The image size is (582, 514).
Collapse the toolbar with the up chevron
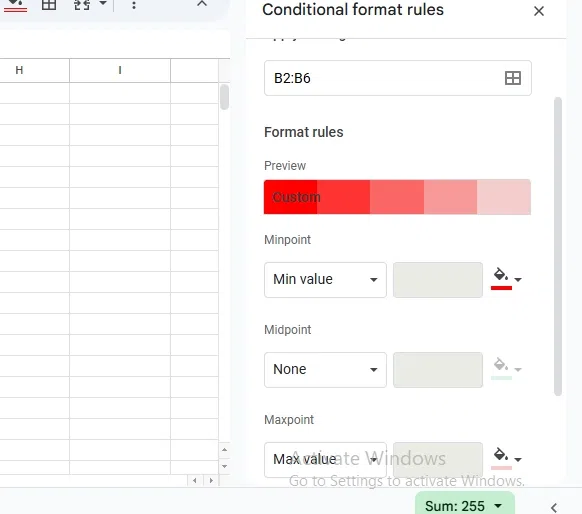pyautogui.click(x=202, y=4)
